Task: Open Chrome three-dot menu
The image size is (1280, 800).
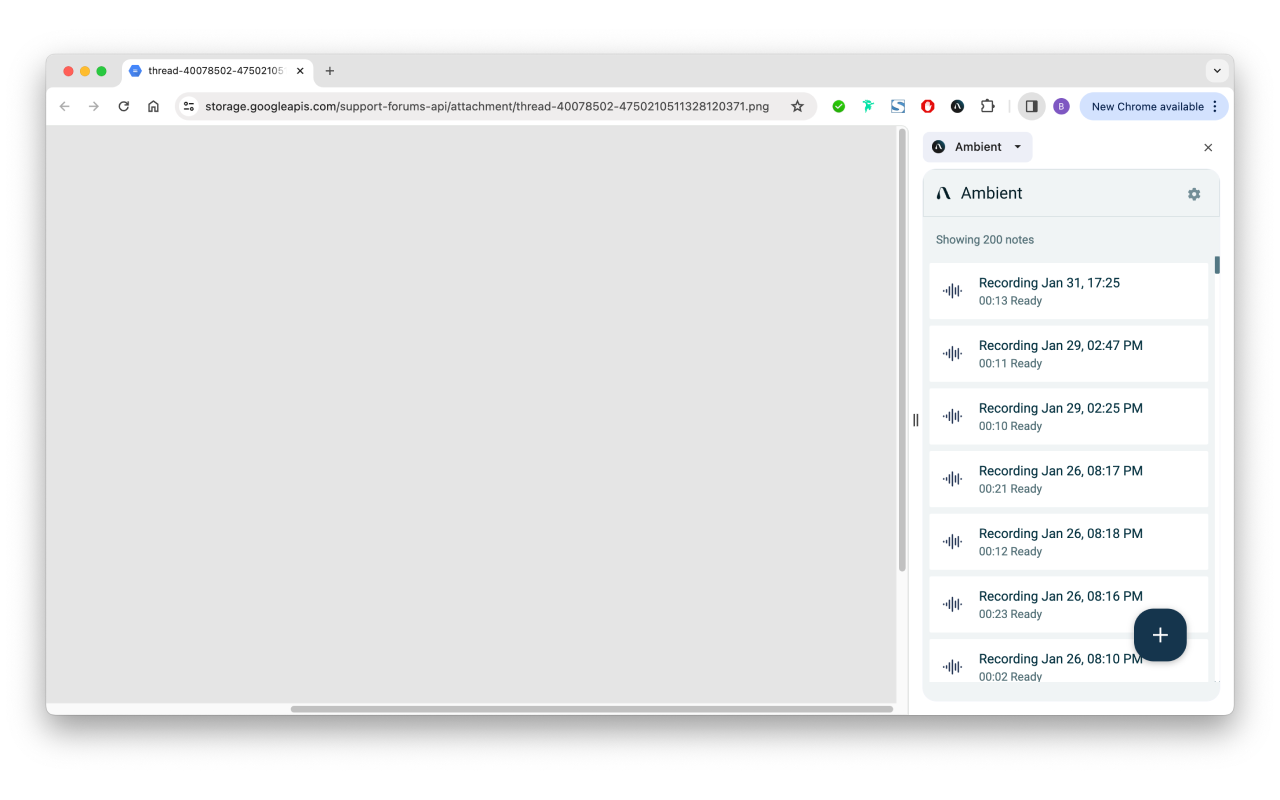Action: coord(1215,106)
